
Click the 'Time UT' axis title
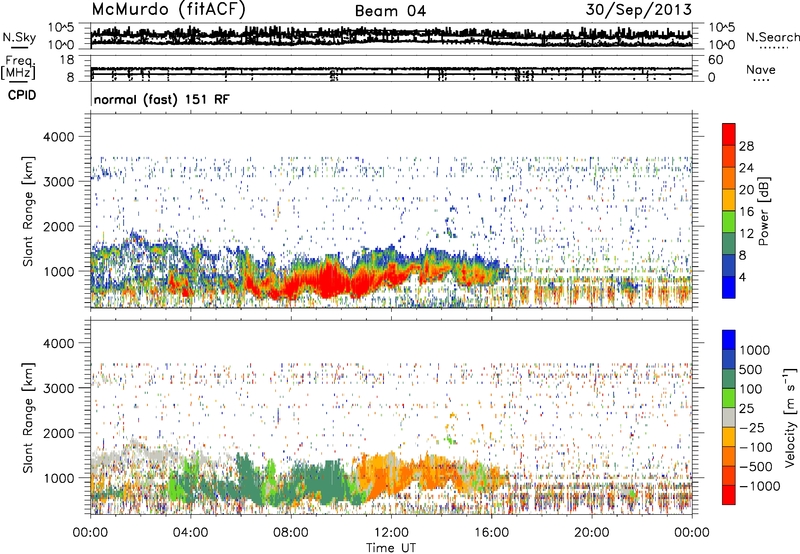click(391, 547)
